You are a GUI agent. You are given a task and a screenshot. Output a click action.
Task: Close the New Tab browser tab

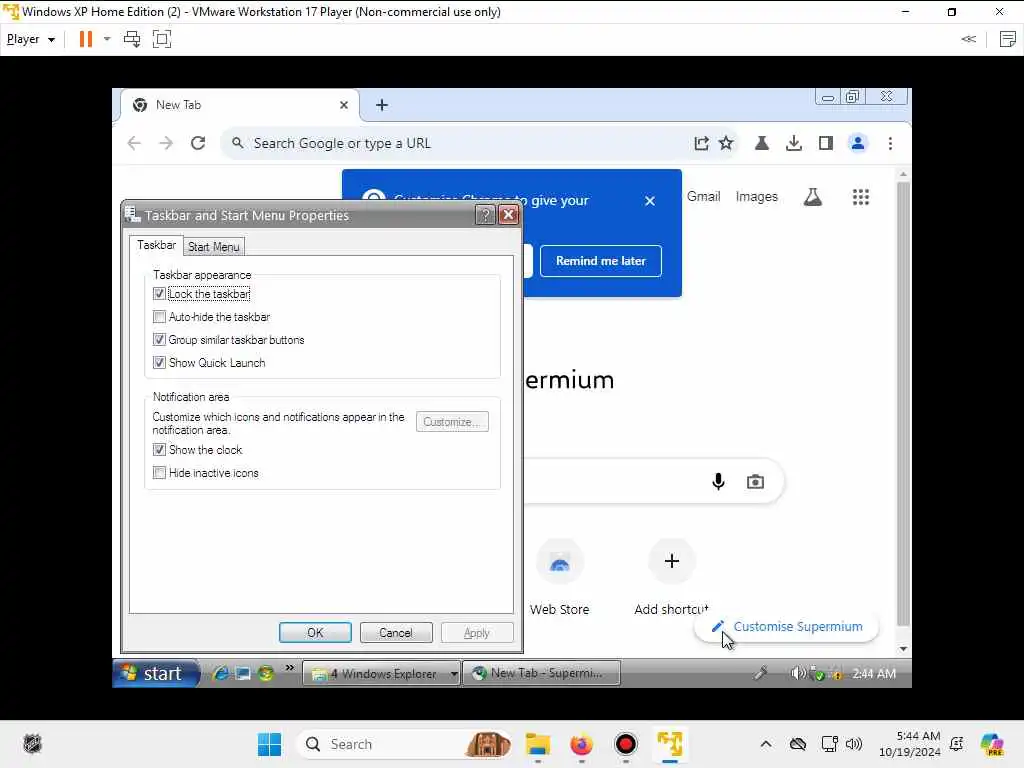click(x=344, y=104)
